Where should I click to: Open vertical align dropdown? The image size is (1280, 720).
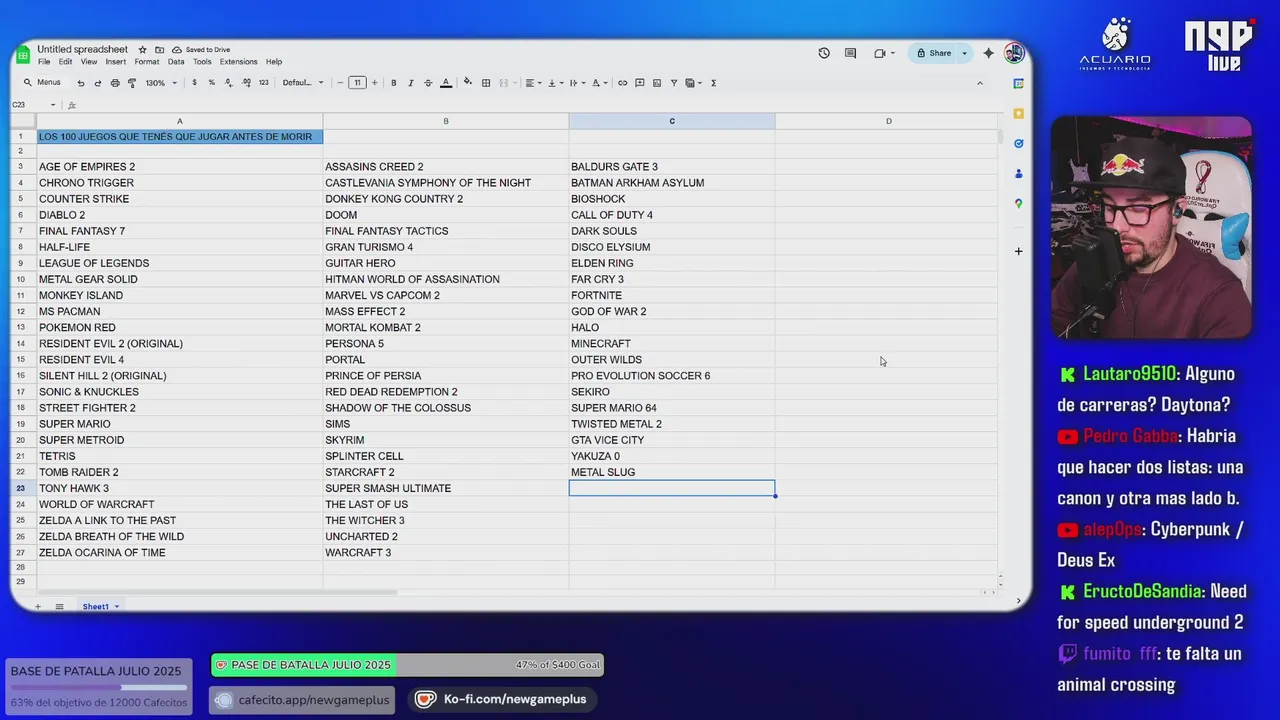point(554,83)
